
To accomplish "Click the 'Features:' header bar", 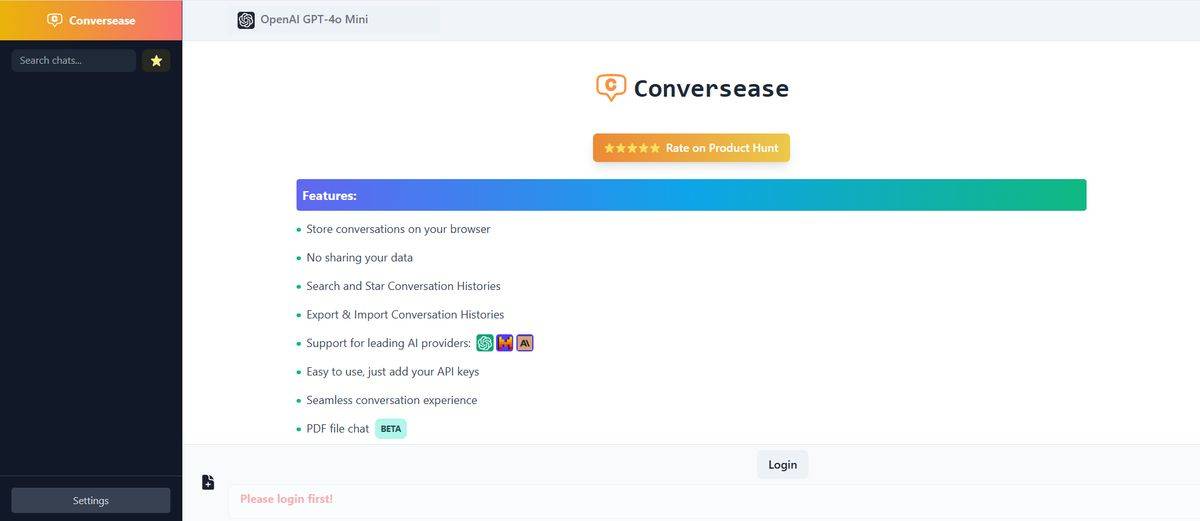I will (x=691, y=195).
